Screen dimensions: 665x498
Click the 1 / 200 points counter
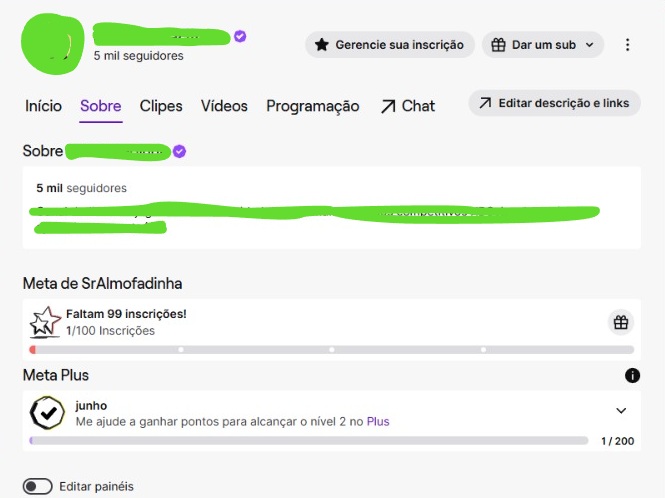pos(618,441)
